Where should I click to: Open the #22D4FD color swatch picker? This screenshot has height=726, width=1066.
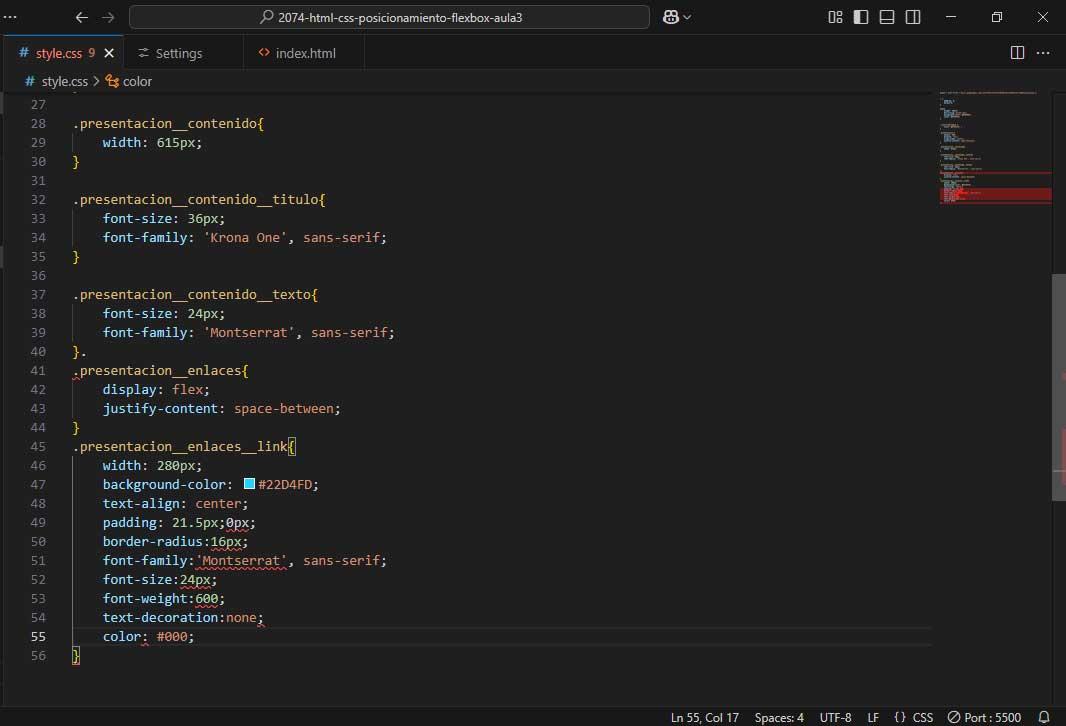[x=249, y=484]
